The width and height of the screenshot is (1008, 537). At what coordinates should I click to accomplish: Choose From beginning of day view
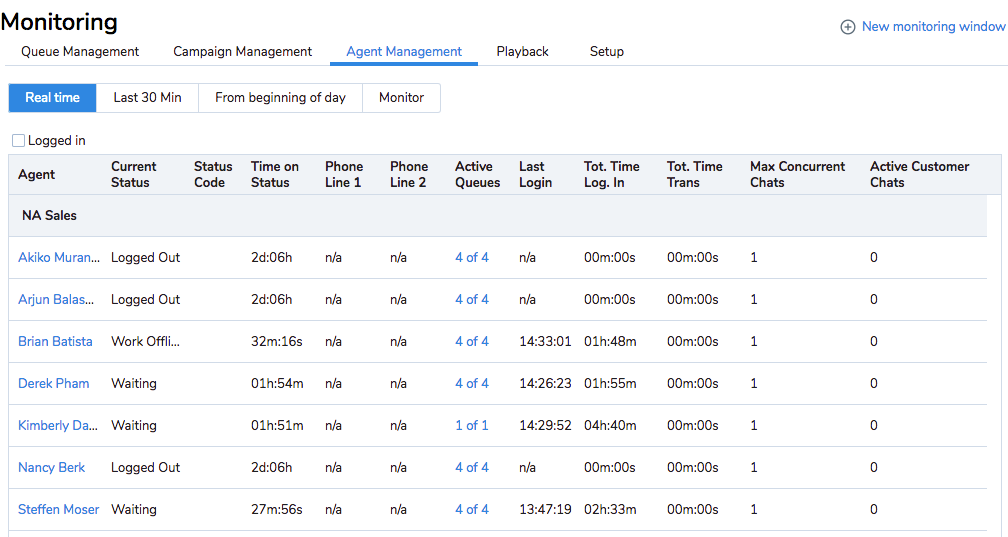point(280,98)
